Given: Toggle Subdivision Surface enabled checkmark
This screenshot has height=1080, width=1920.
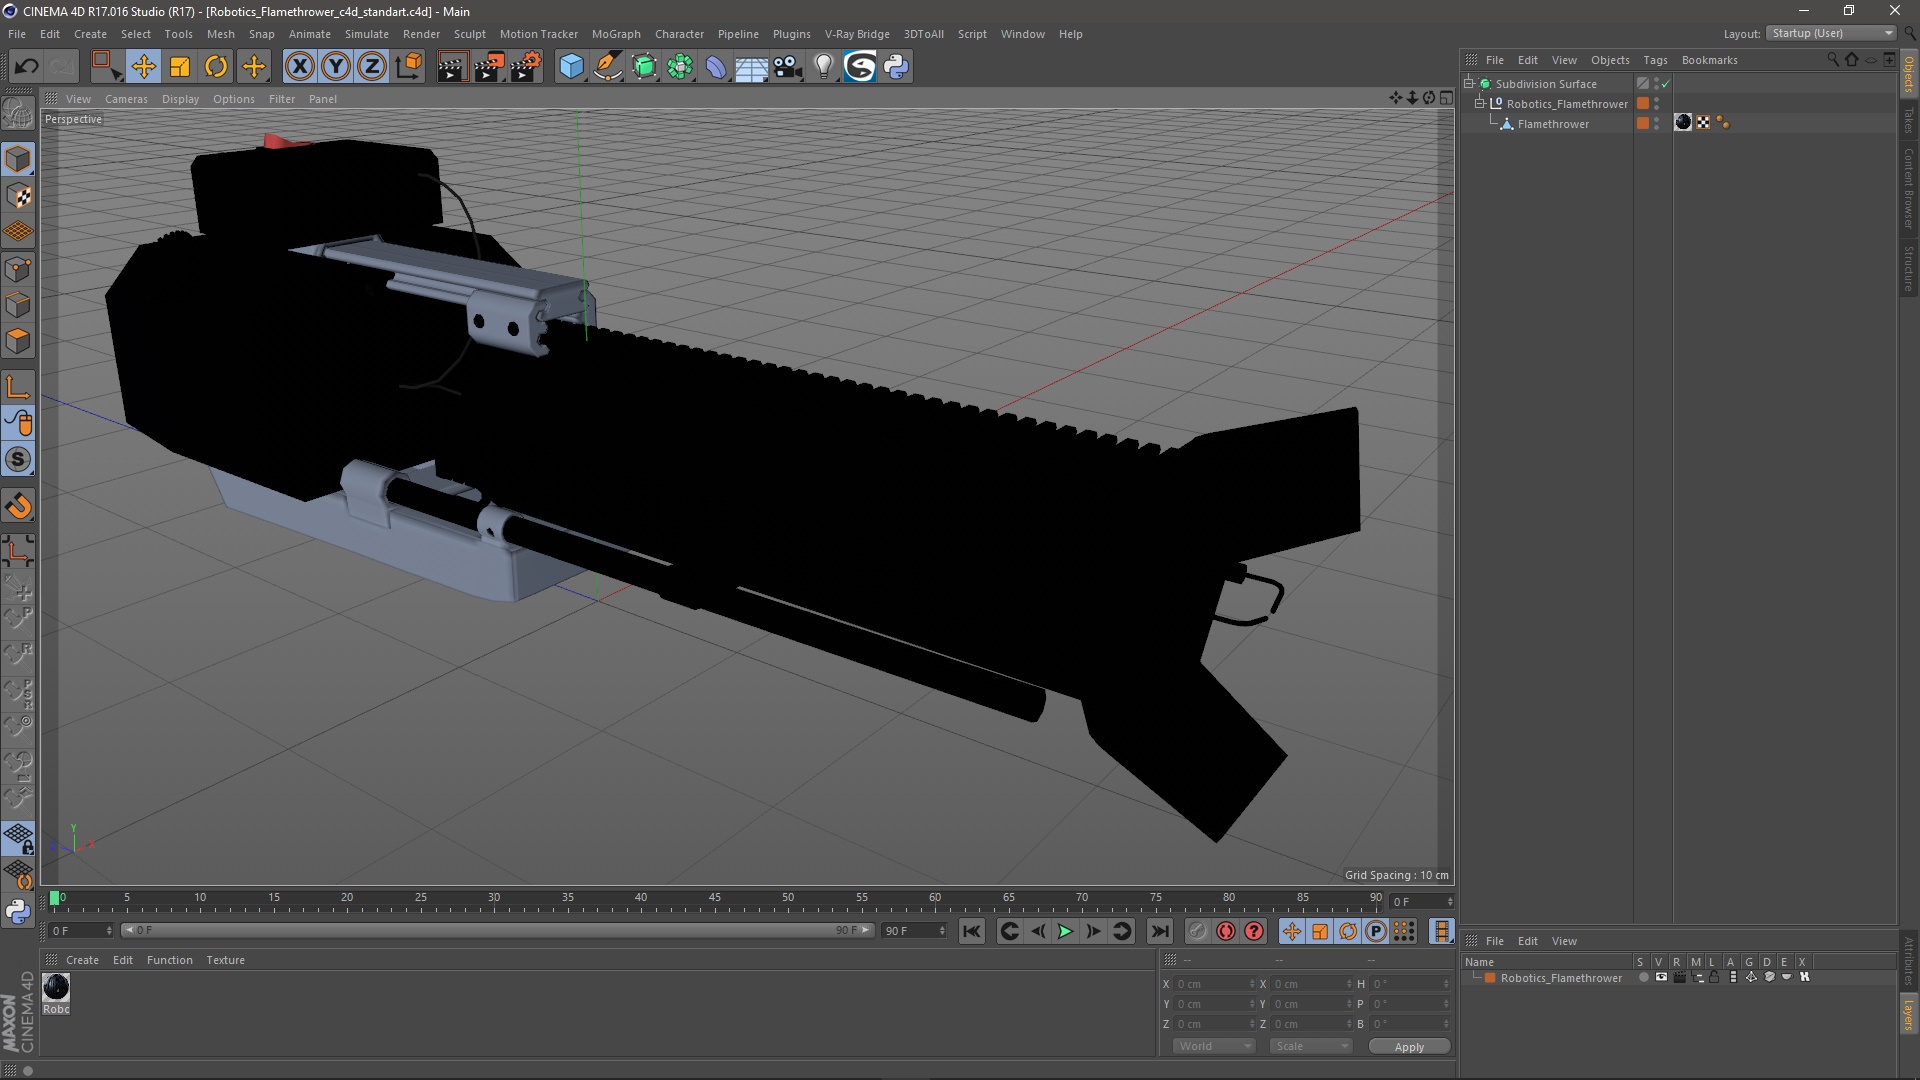Looking at the screenshot, I should tap(1665, 84).
